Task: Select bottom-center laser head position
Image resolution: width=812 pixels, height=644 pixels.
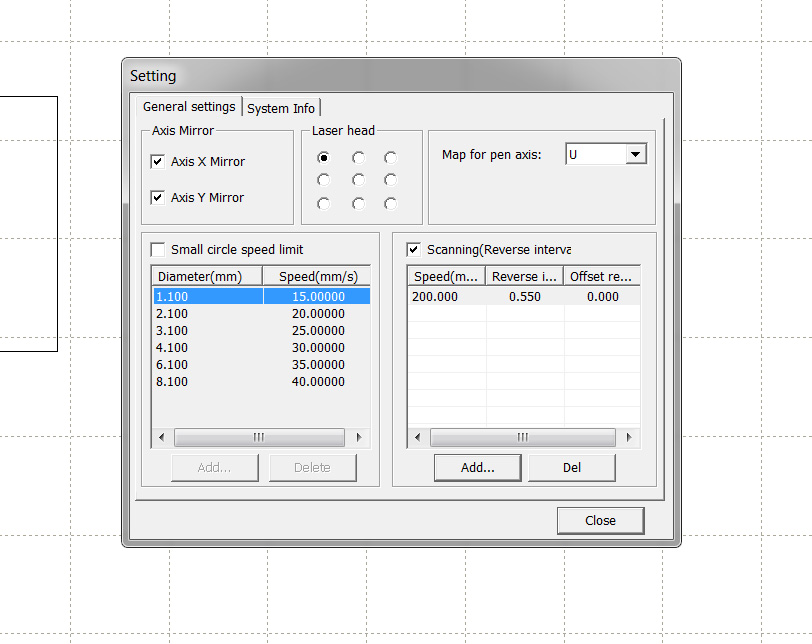Action: (x=358, y=203)
